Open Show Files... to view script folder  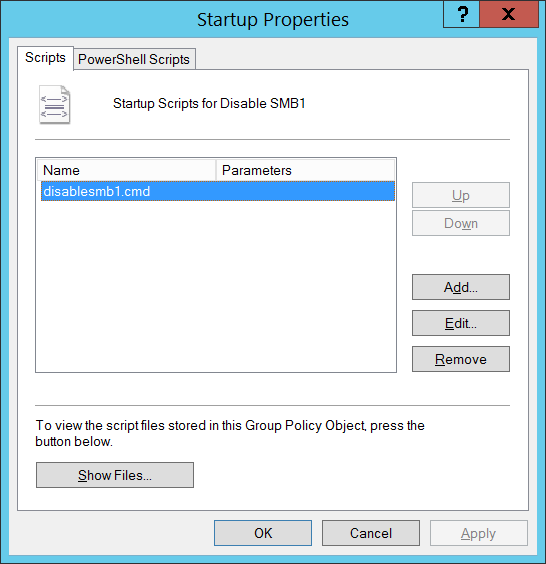pos(115,475)
